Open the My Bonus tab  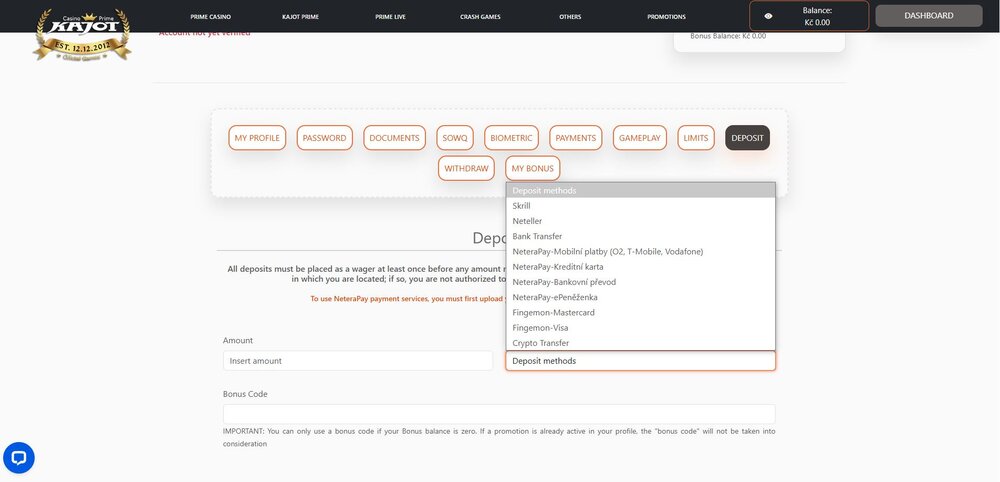[532, 169]
